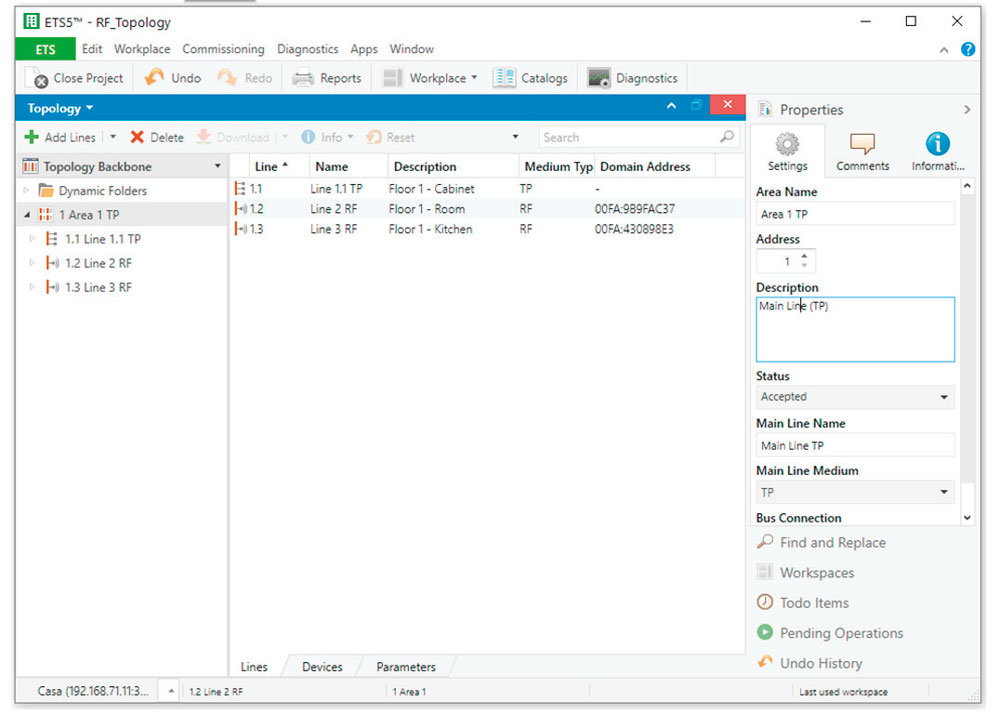Click the red X Delete icon
The image size is (1000, 714).
pos(136,137)
